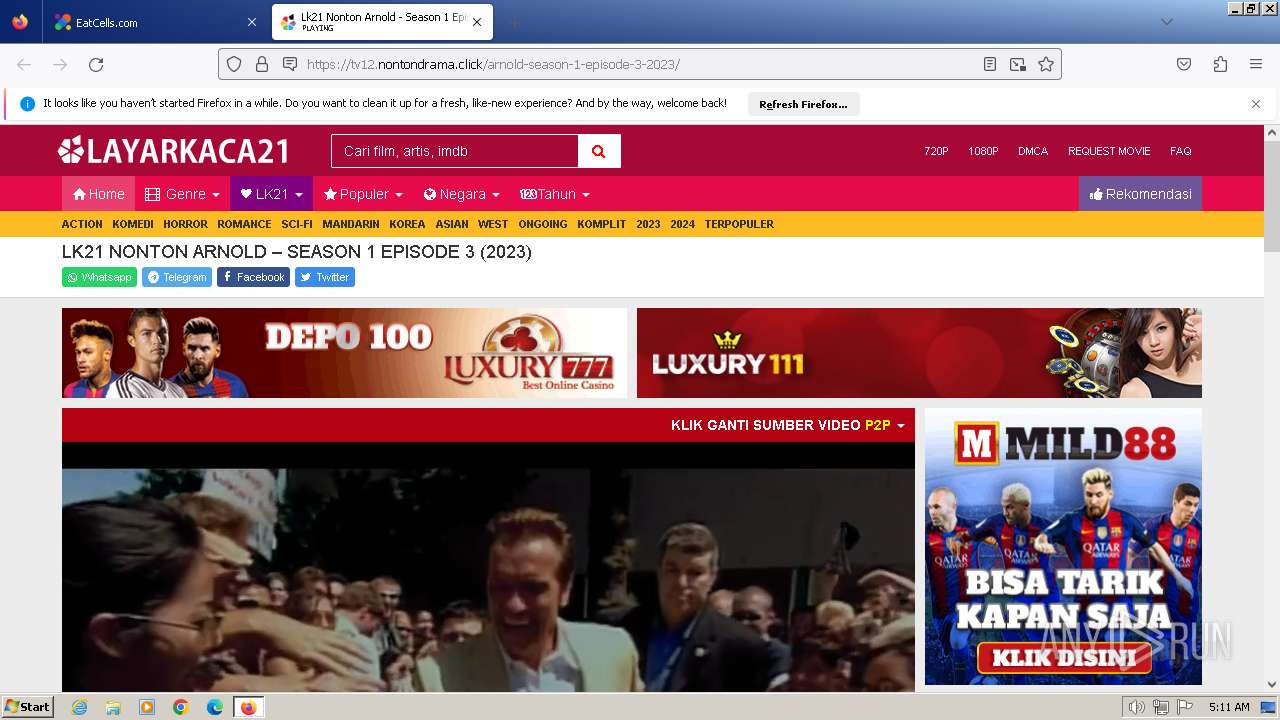Open a new tab with plus icon
Image resolution: width=1280 pixels, height=720 pixels.
[x=514, y=22]
